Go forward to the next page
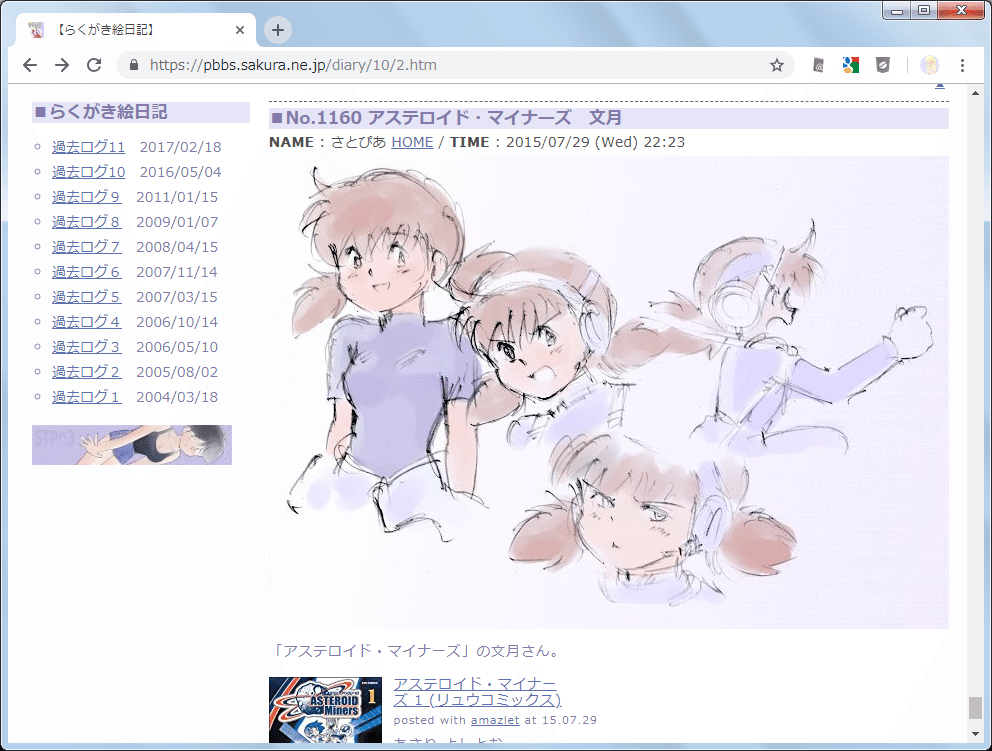The width and height of the screenshot is (992, 751). coord(61,65)
